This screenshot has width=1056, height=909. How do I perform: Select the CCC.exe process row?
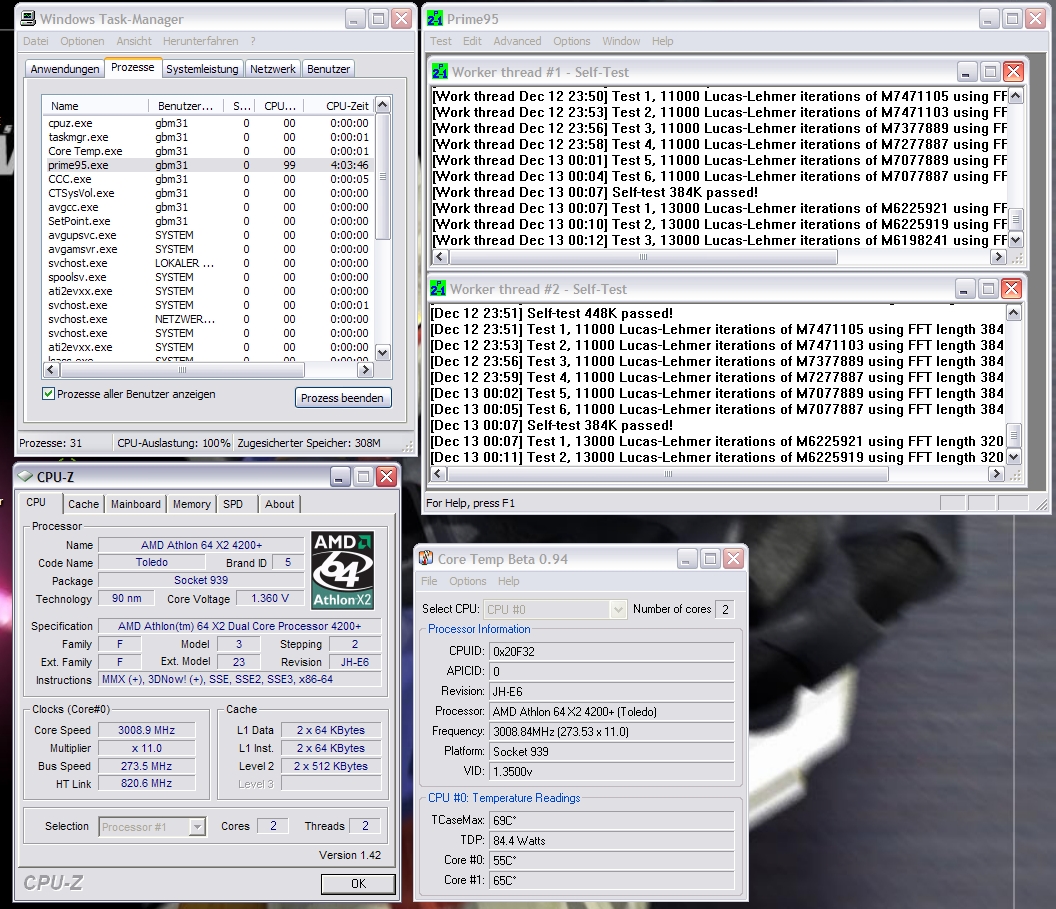208,179
